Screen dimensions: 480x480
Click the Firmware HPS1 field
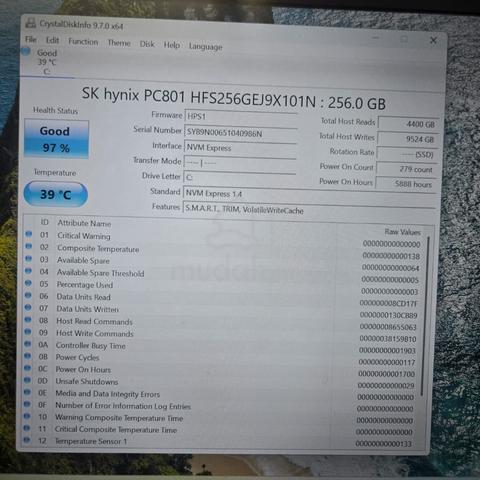(x=241, y=116)
